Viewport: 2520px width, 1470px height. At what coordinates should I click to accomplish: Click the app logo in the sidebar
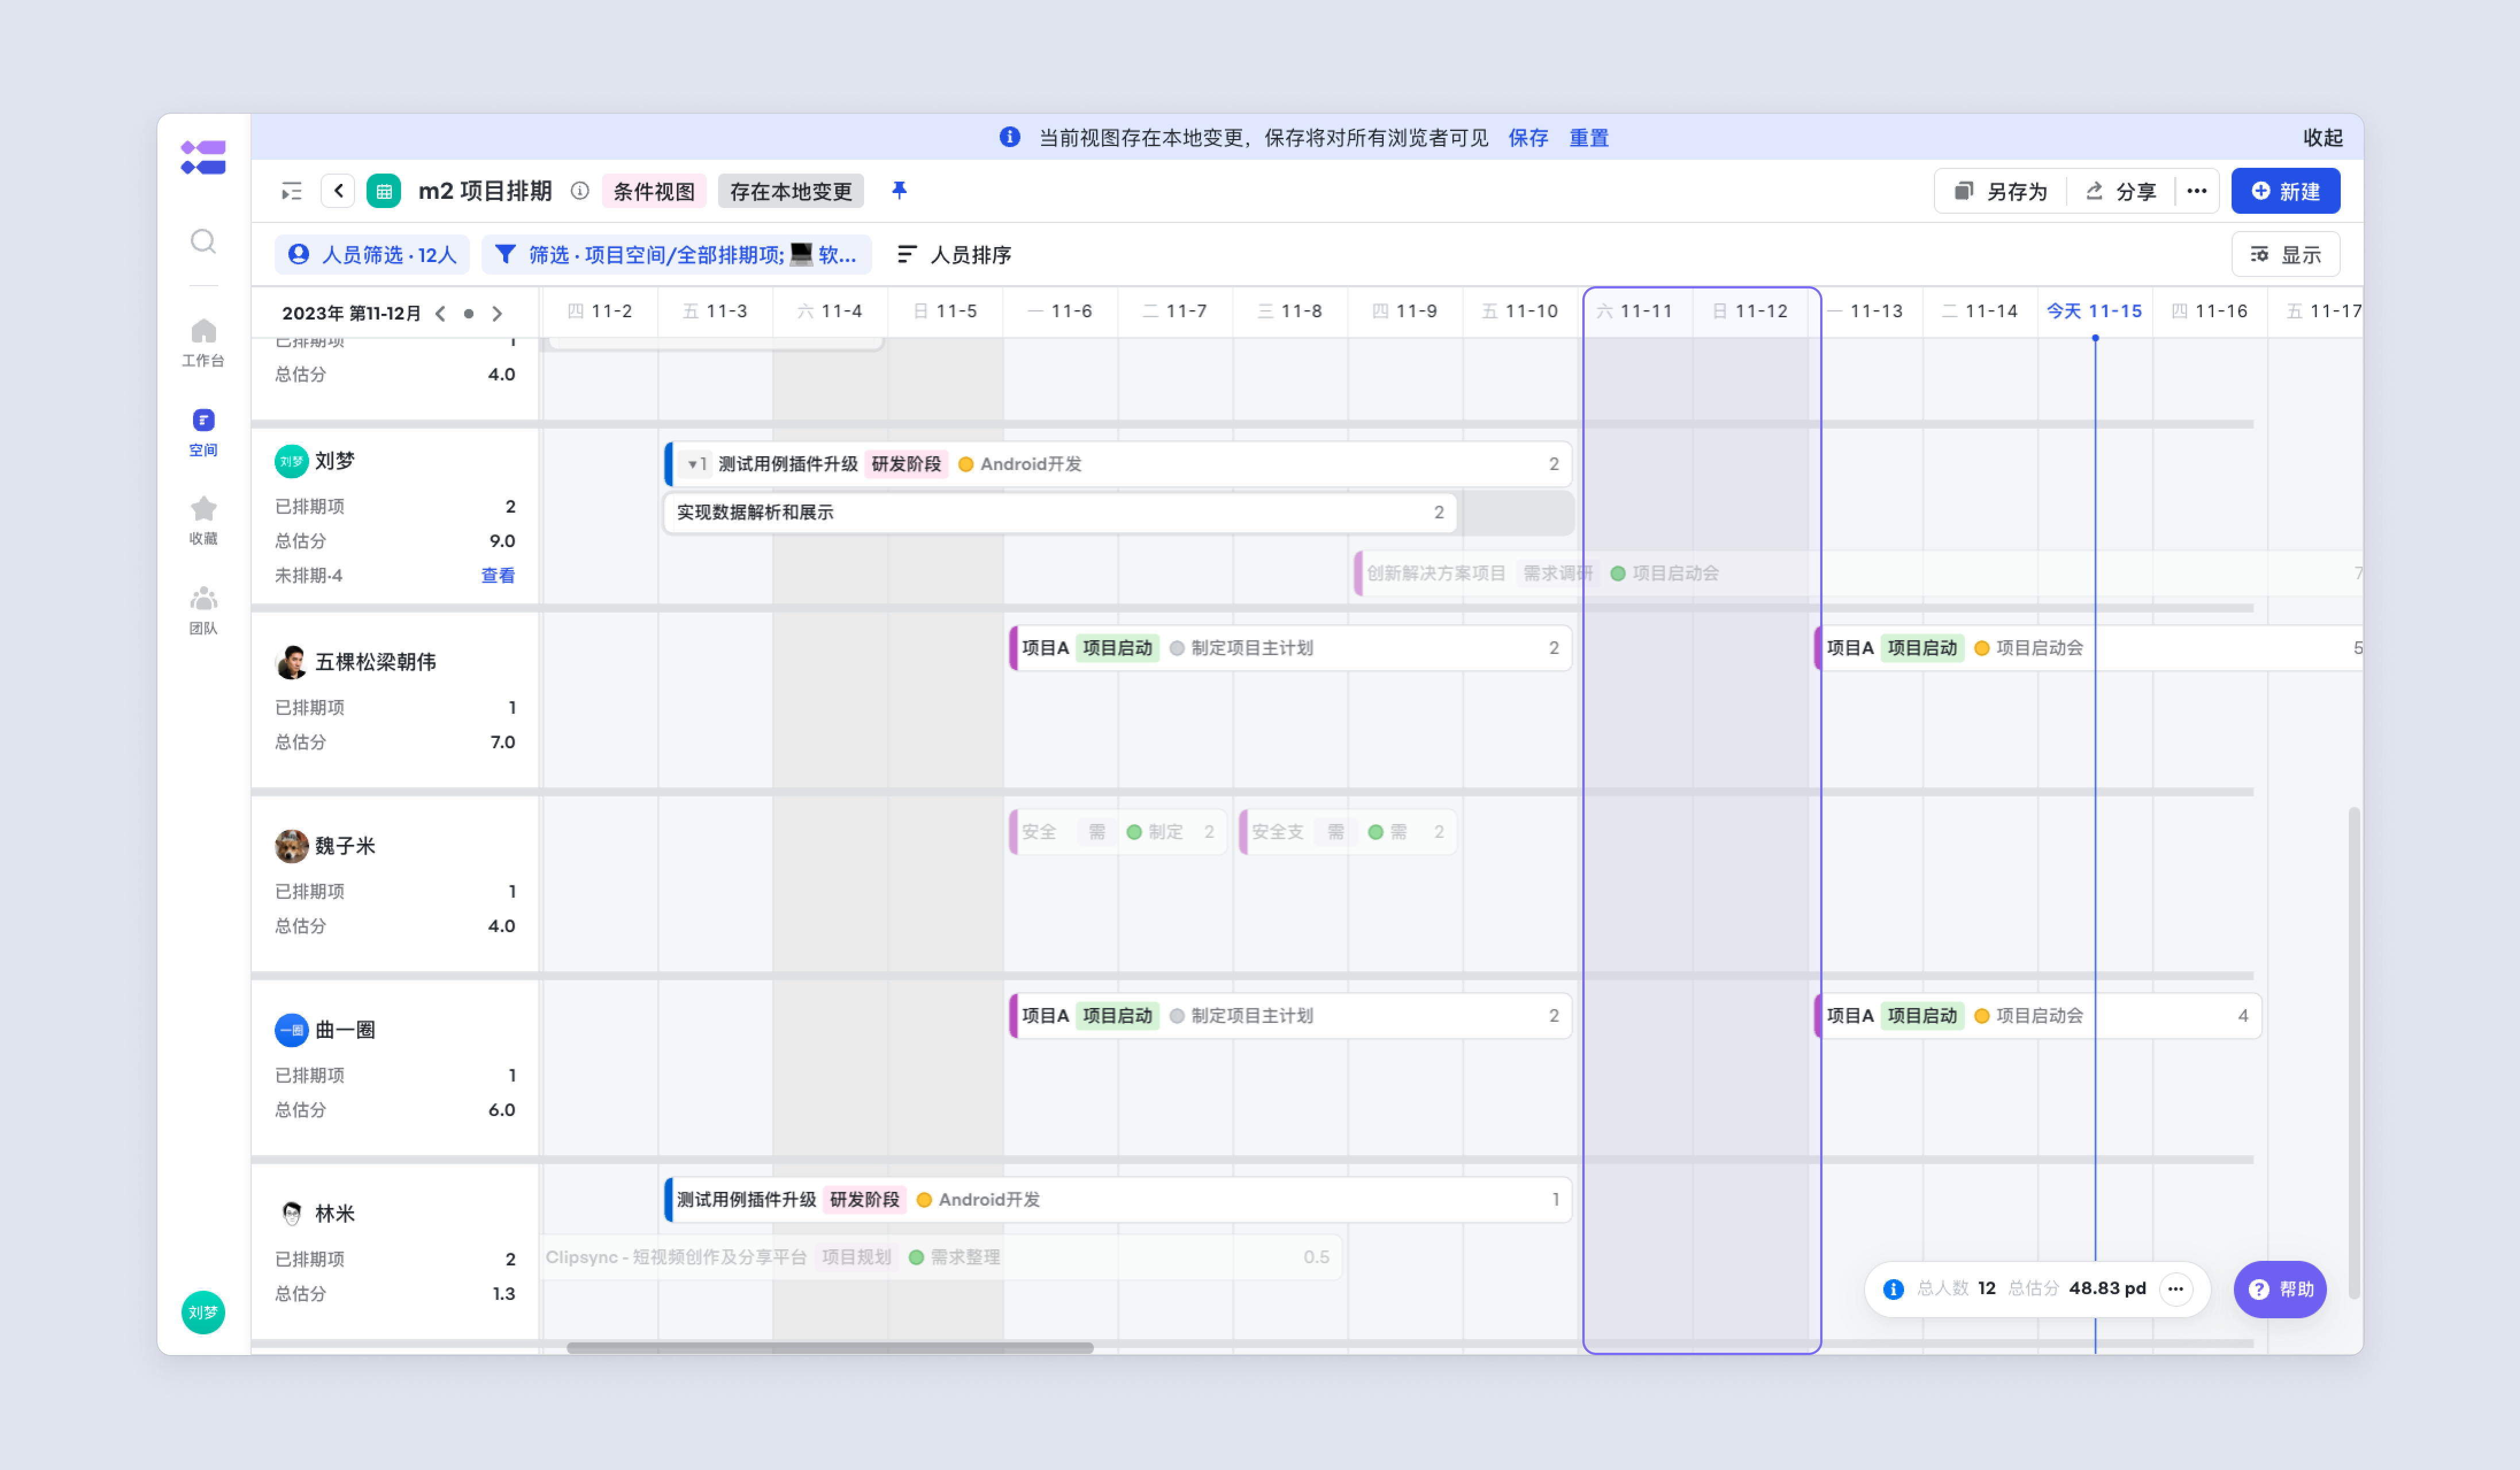coord(203,157)
